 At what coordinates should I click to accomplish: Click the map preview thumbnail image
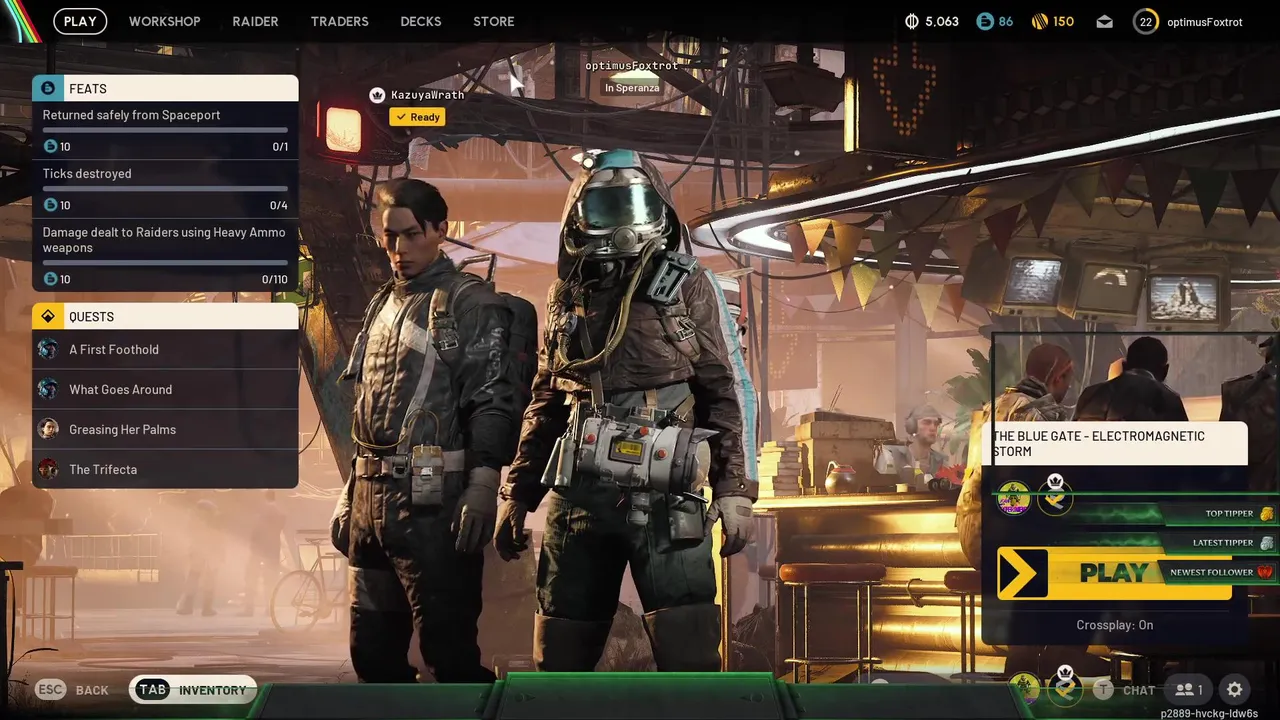coord(1137,378)
